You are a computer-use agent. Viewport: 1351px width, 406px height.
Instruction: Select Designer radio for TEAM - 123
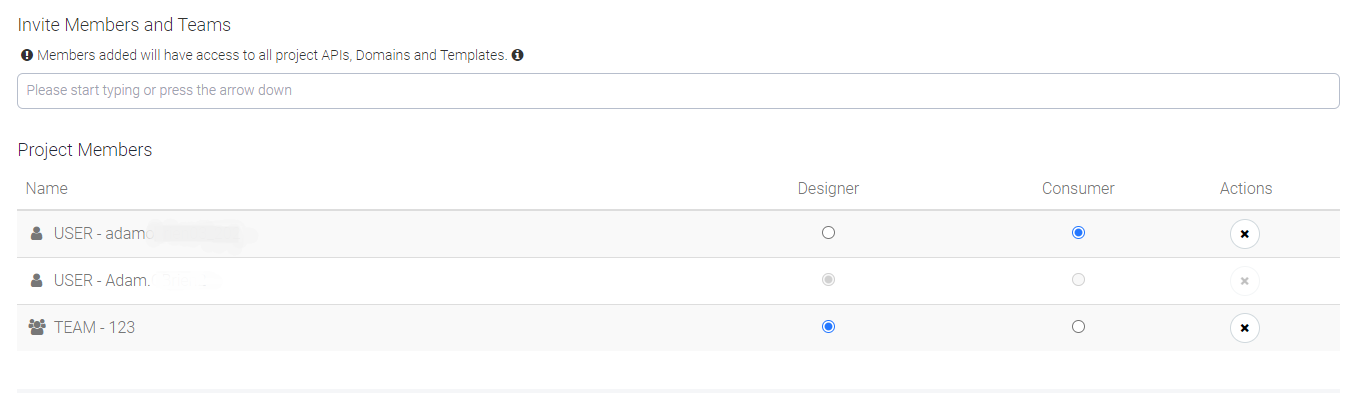tap(828, 327)
